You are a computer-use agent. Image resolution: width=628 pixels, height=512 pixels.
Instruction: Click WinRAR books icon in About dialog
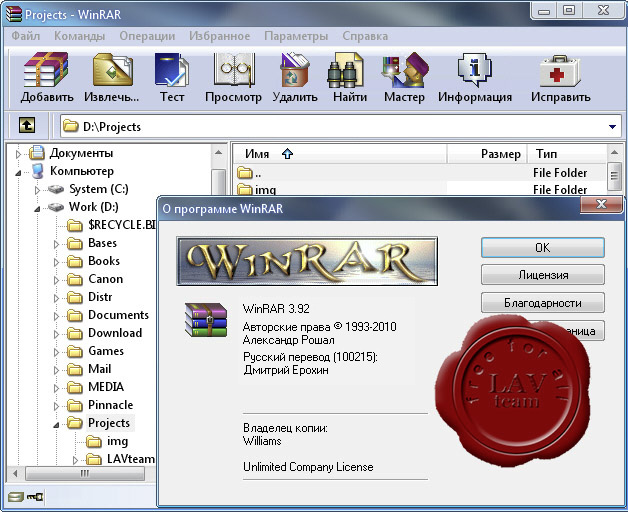click(x=206, y=319)
